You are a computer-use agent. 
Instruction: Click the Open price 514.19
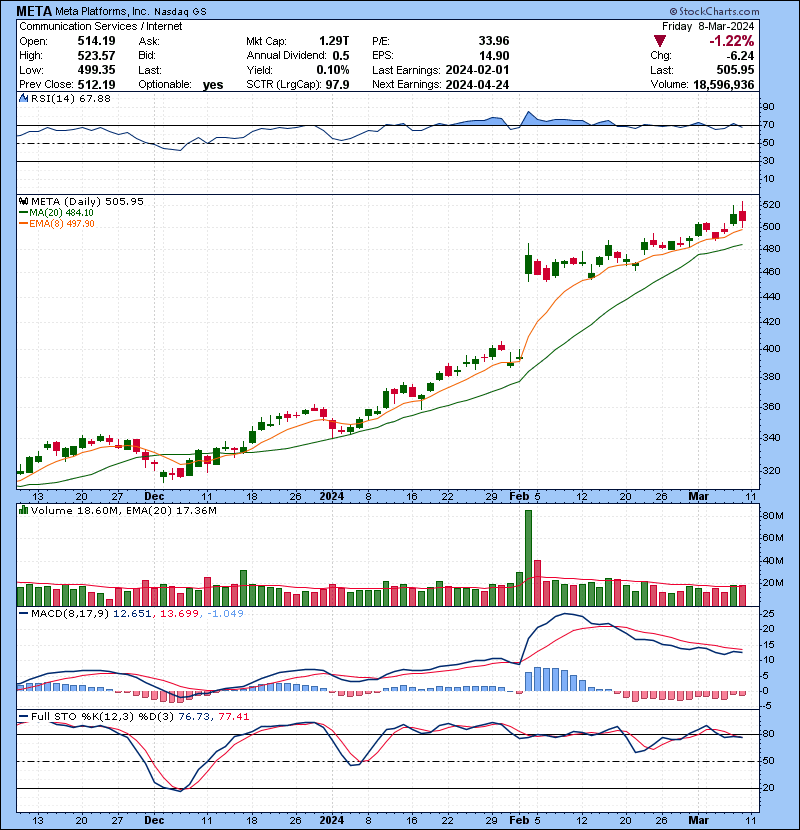click(96, 41)
